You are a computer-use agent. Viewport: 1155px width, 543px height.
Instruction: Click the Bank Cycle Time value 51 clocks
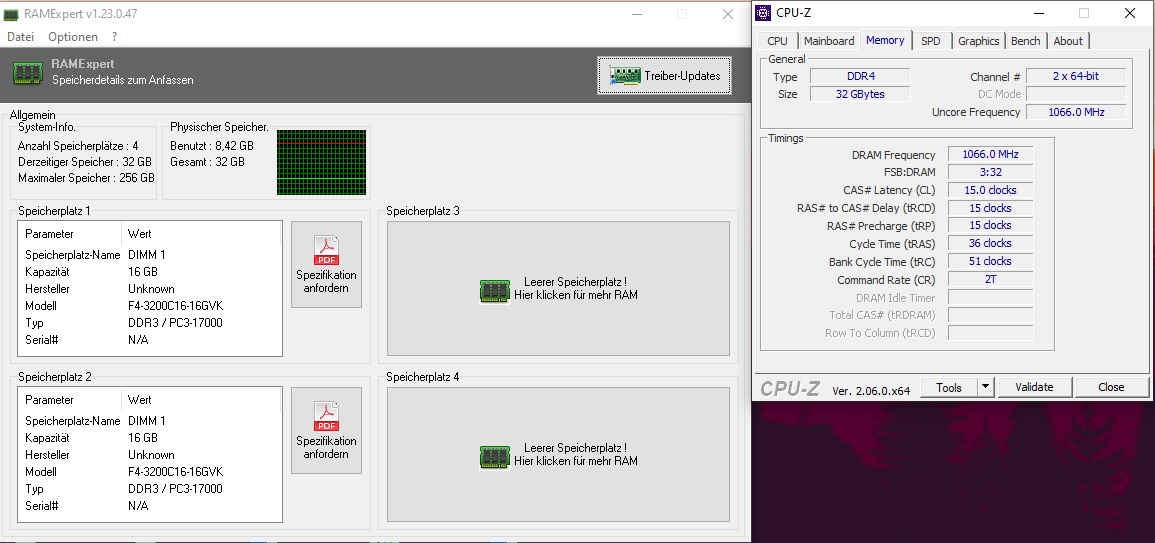pyautogui.click(x=990, y=261)
